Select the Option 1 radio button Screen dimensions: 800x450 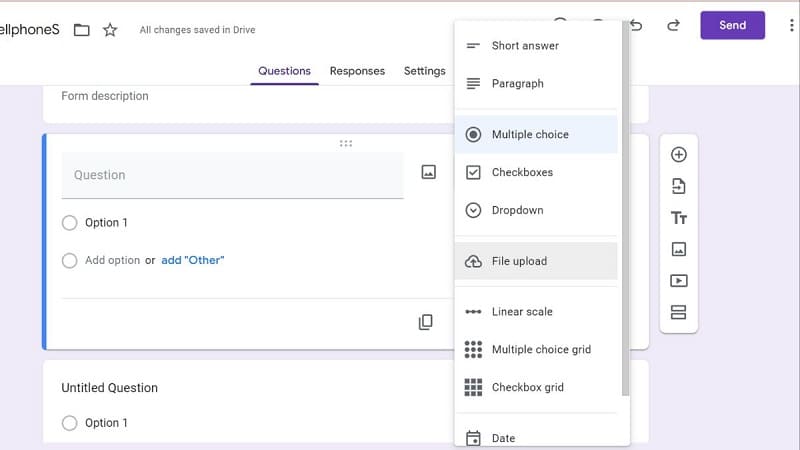coord(69,223)
